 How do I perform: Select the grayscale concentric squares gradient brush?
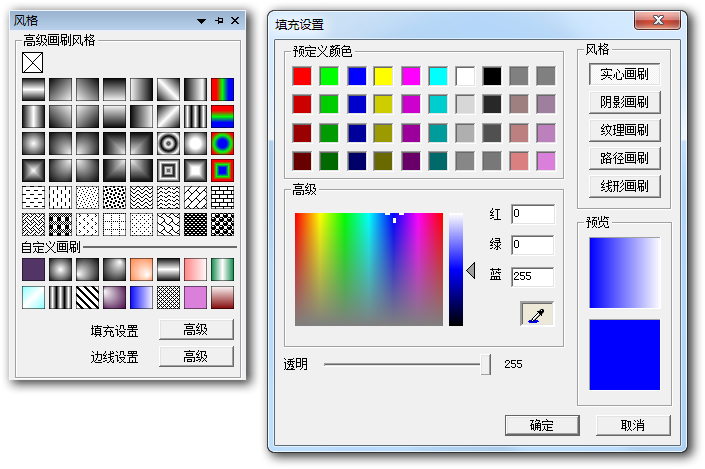tap(167, 170)
